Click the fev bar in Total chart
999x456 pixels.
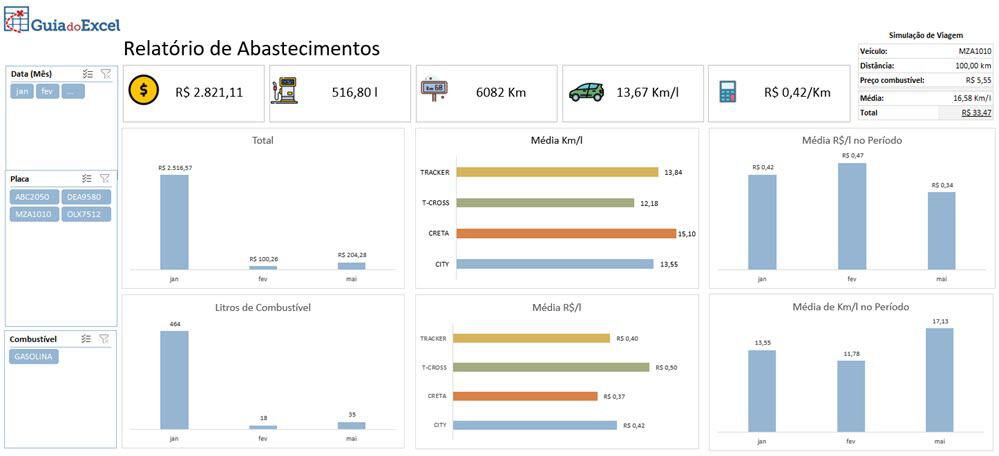click(x=262, y=267)
